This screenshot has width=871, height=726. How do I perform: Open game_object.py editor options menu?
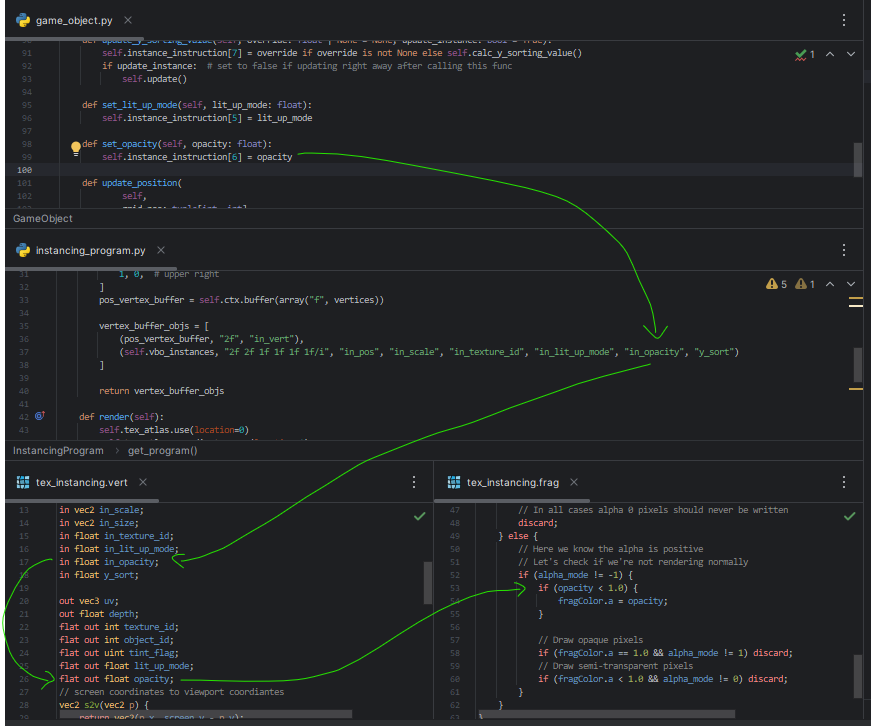[x=843, y=20]
